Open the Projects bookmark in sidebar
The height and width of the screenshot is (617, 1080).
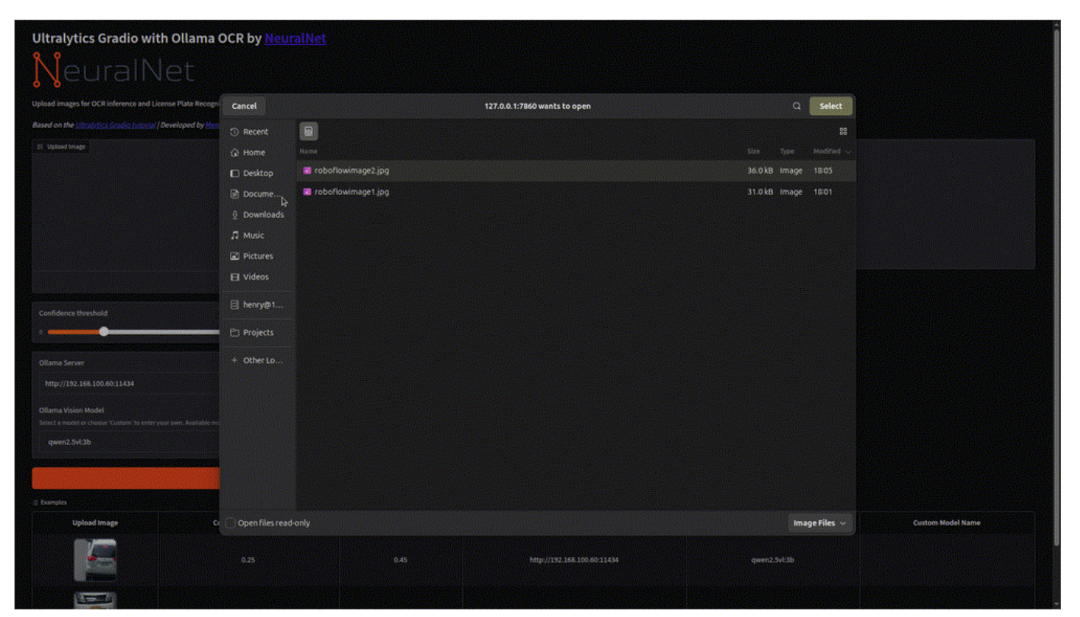click(258, 332)
